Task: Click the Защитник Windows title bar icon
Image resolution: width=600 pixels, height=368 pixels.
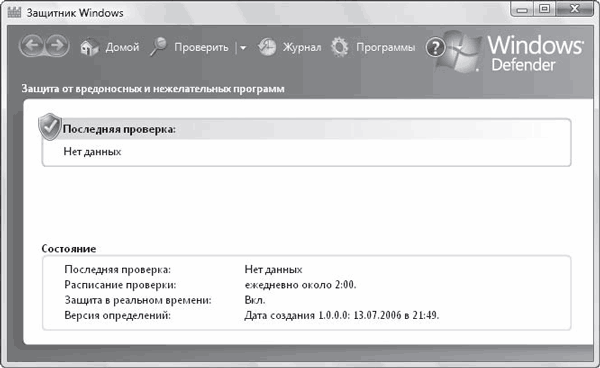Action: click(14, 12)
